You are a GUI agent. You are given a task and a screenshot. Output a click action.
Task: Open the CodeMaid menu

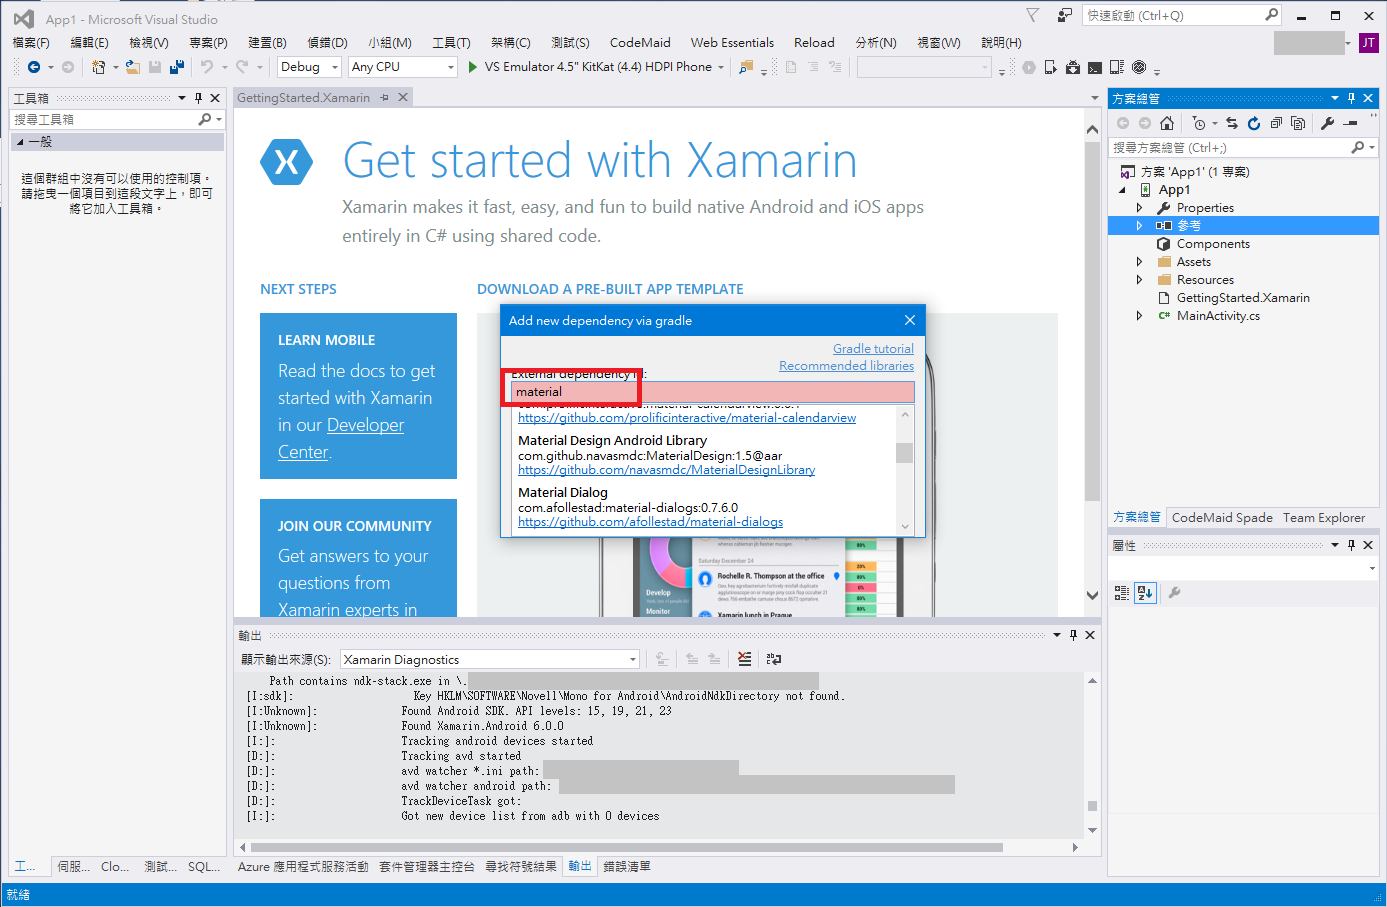[640, 42]
